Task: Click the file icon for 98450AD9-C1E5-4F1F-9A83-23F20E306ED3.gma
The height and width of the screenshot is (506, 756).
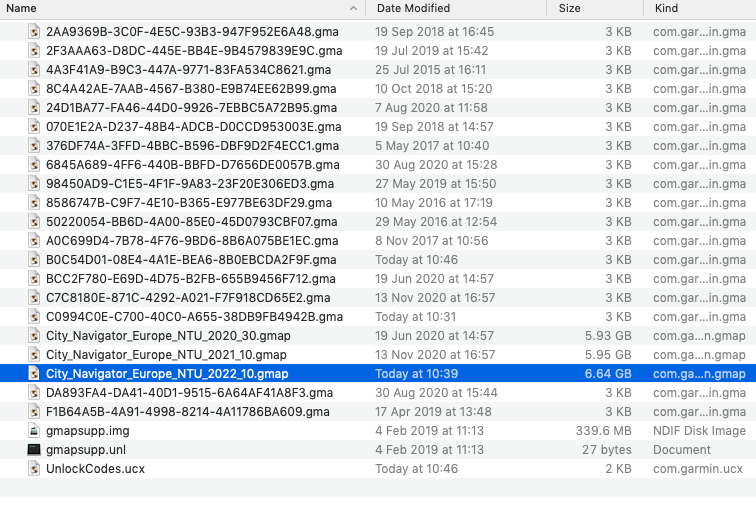Action: click(34, 184)
